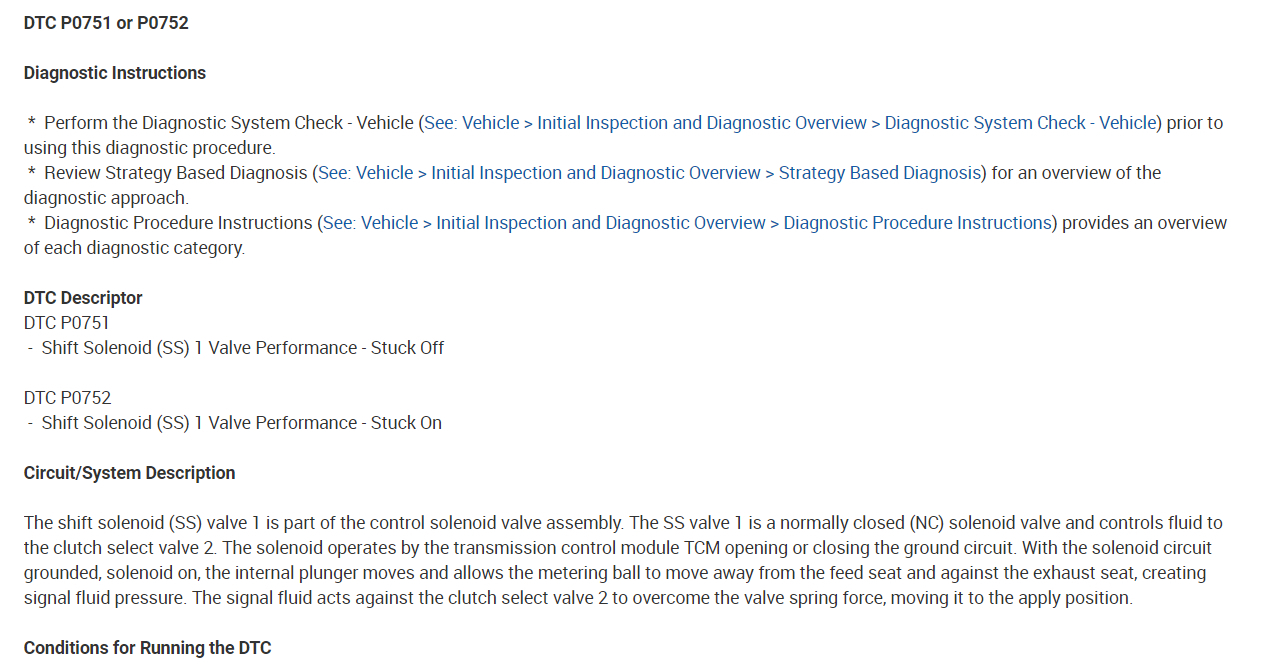Click the black 'Review Strategy Based Diagnosis' text
Image resolution: width=1269 pixels, height=671 pixels.
pyautogui.click(x=176, y=173)
